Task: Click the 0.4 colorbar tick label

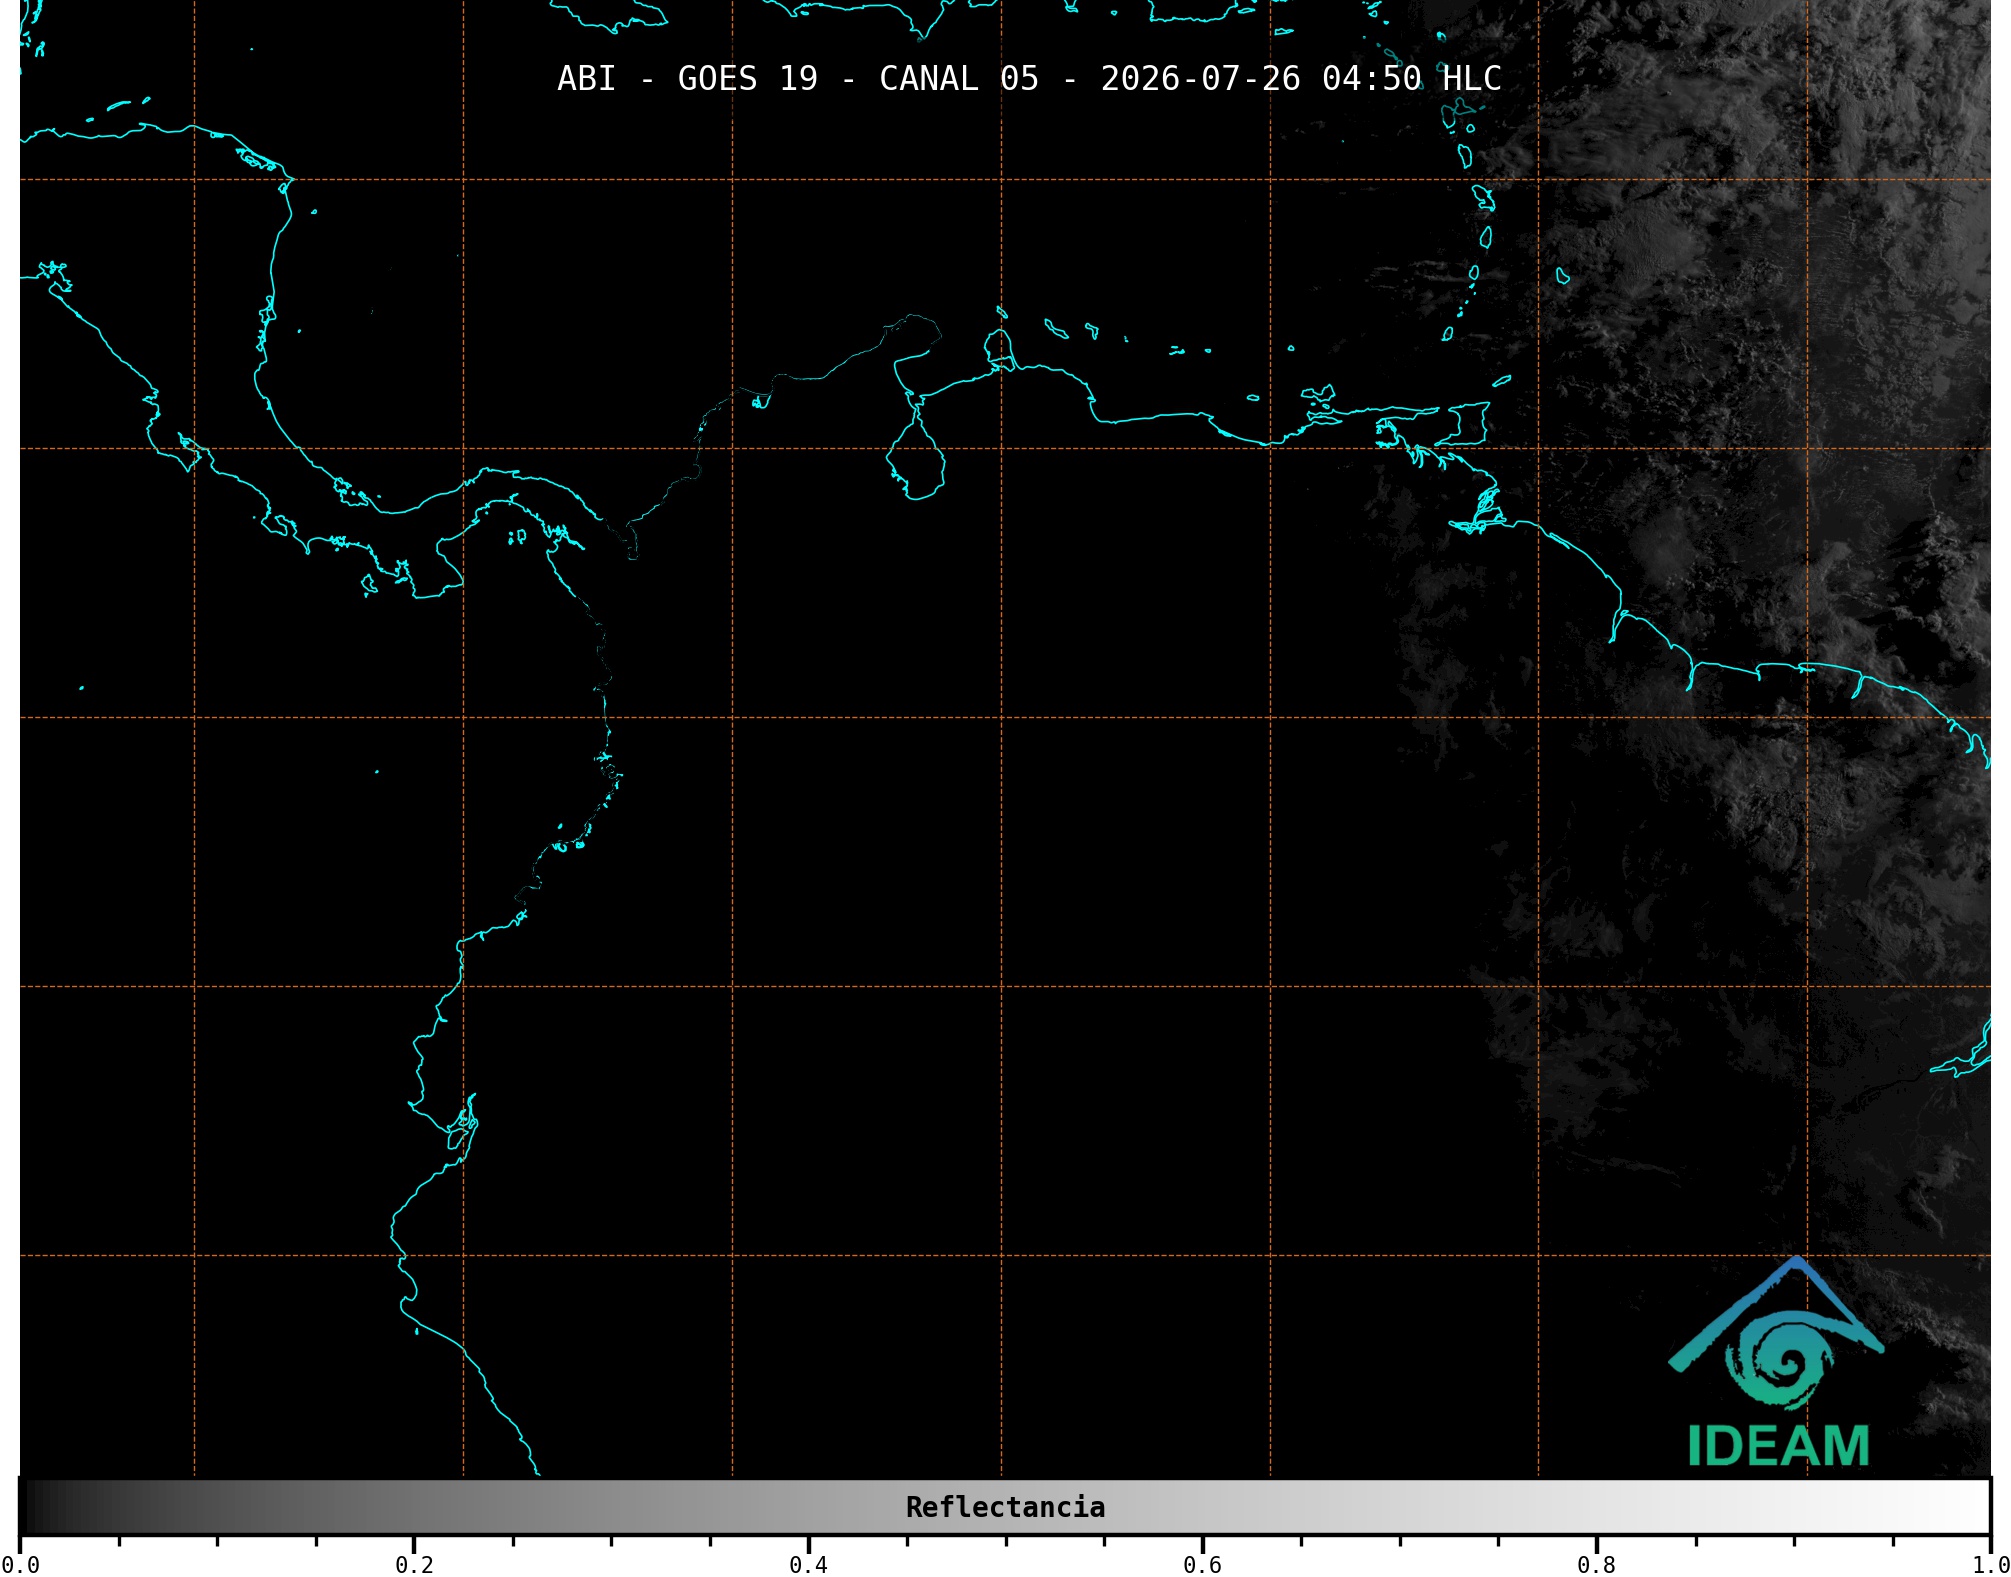Action: click(808, 1565)
